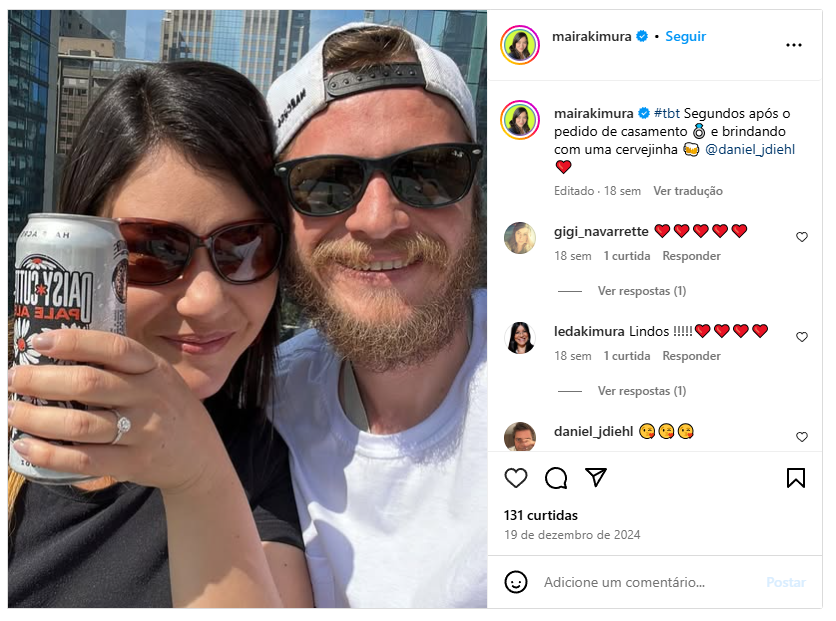The width and height of the screenshot is (836, 621).
Task: Expand replies under ledakimura's comment
Action: pyautogui.click(x=641, y=391)
